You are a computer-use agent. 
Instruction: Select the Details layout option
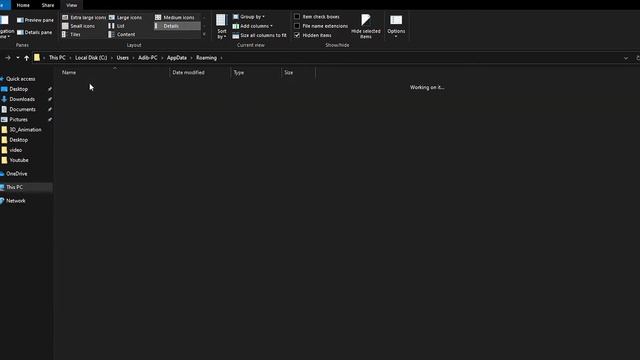[x=177, y=26]
